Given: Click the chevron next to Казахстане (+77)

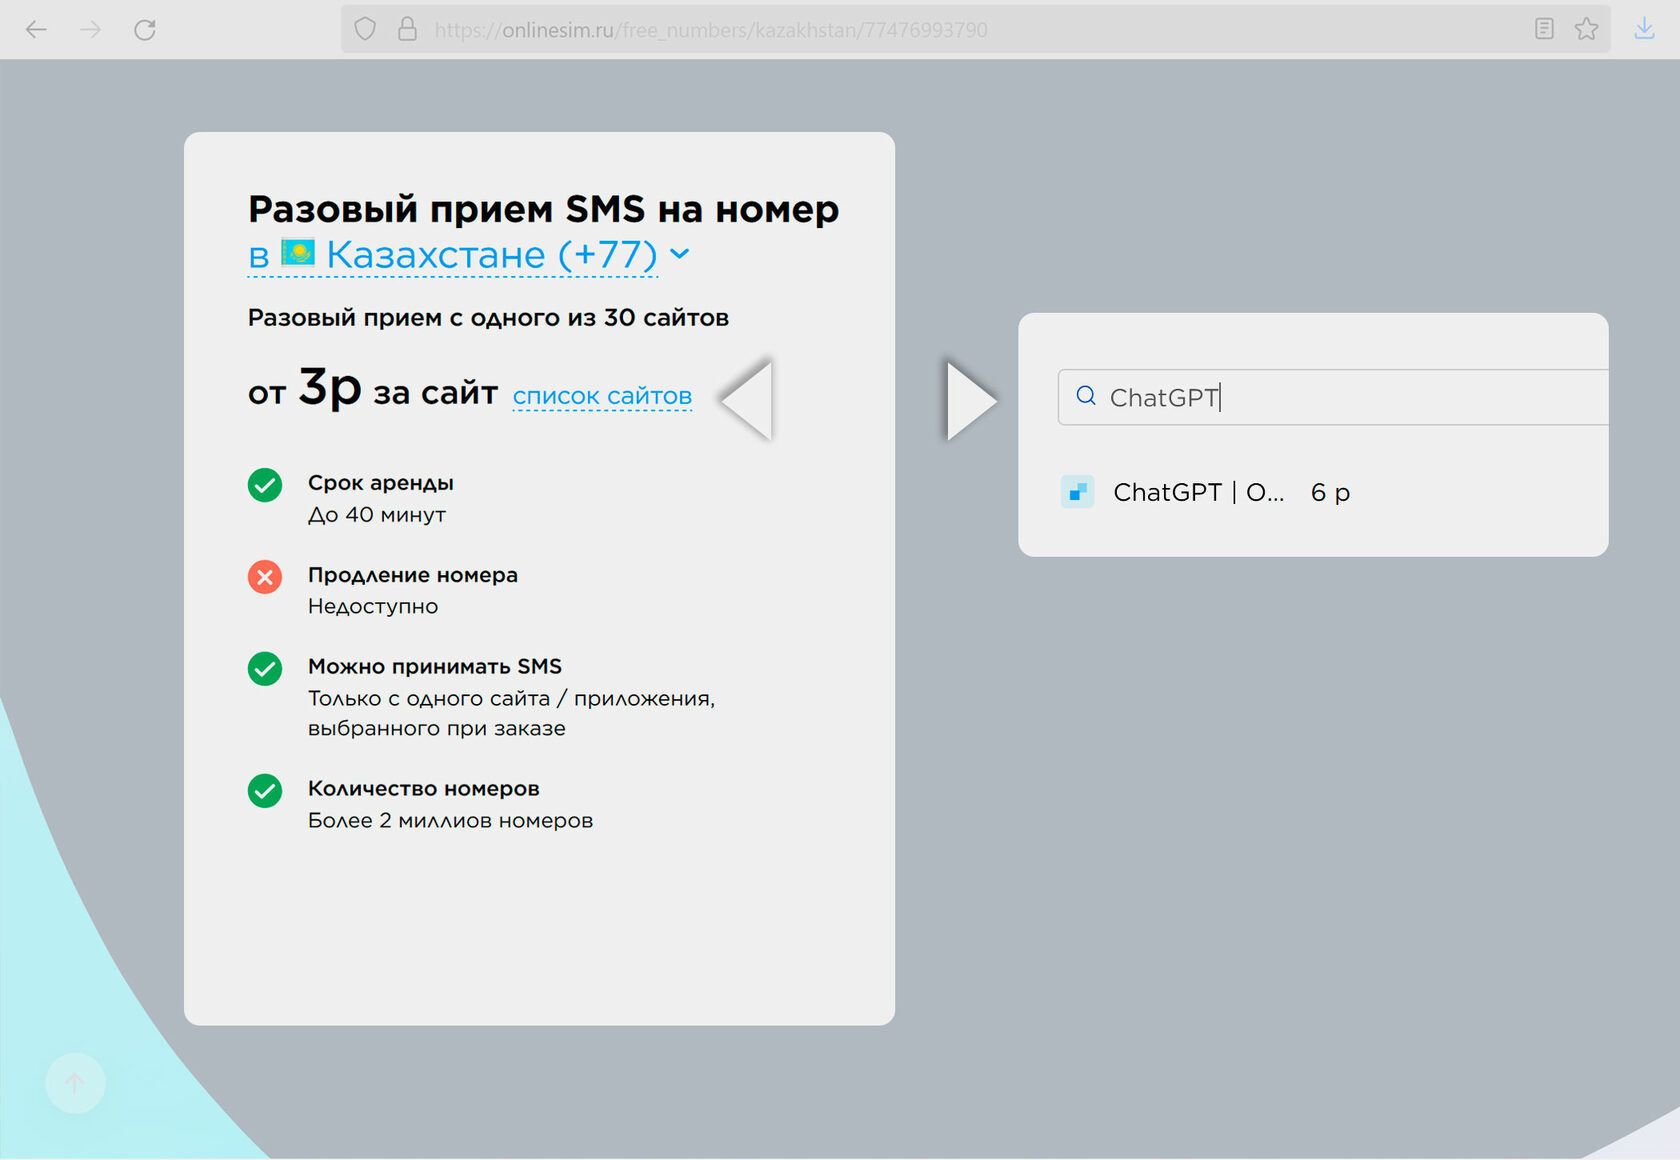Looking at the screenshot, I should [680, 254].
